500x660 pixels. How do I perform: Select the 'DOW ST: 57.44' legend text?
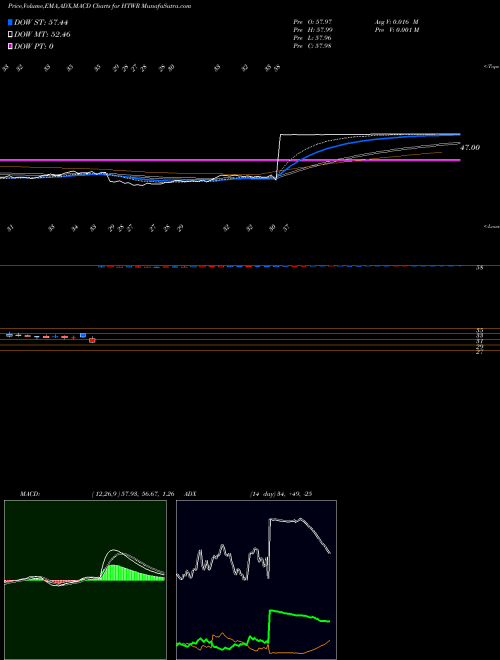pos(41,22)
